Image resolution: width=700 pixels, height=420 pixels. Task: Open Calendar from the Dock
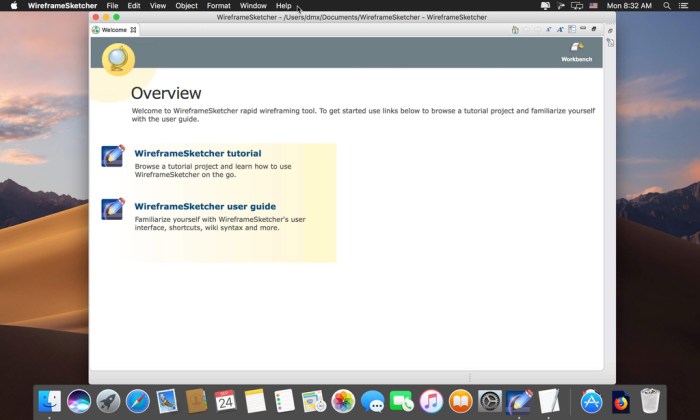(225, 401)
